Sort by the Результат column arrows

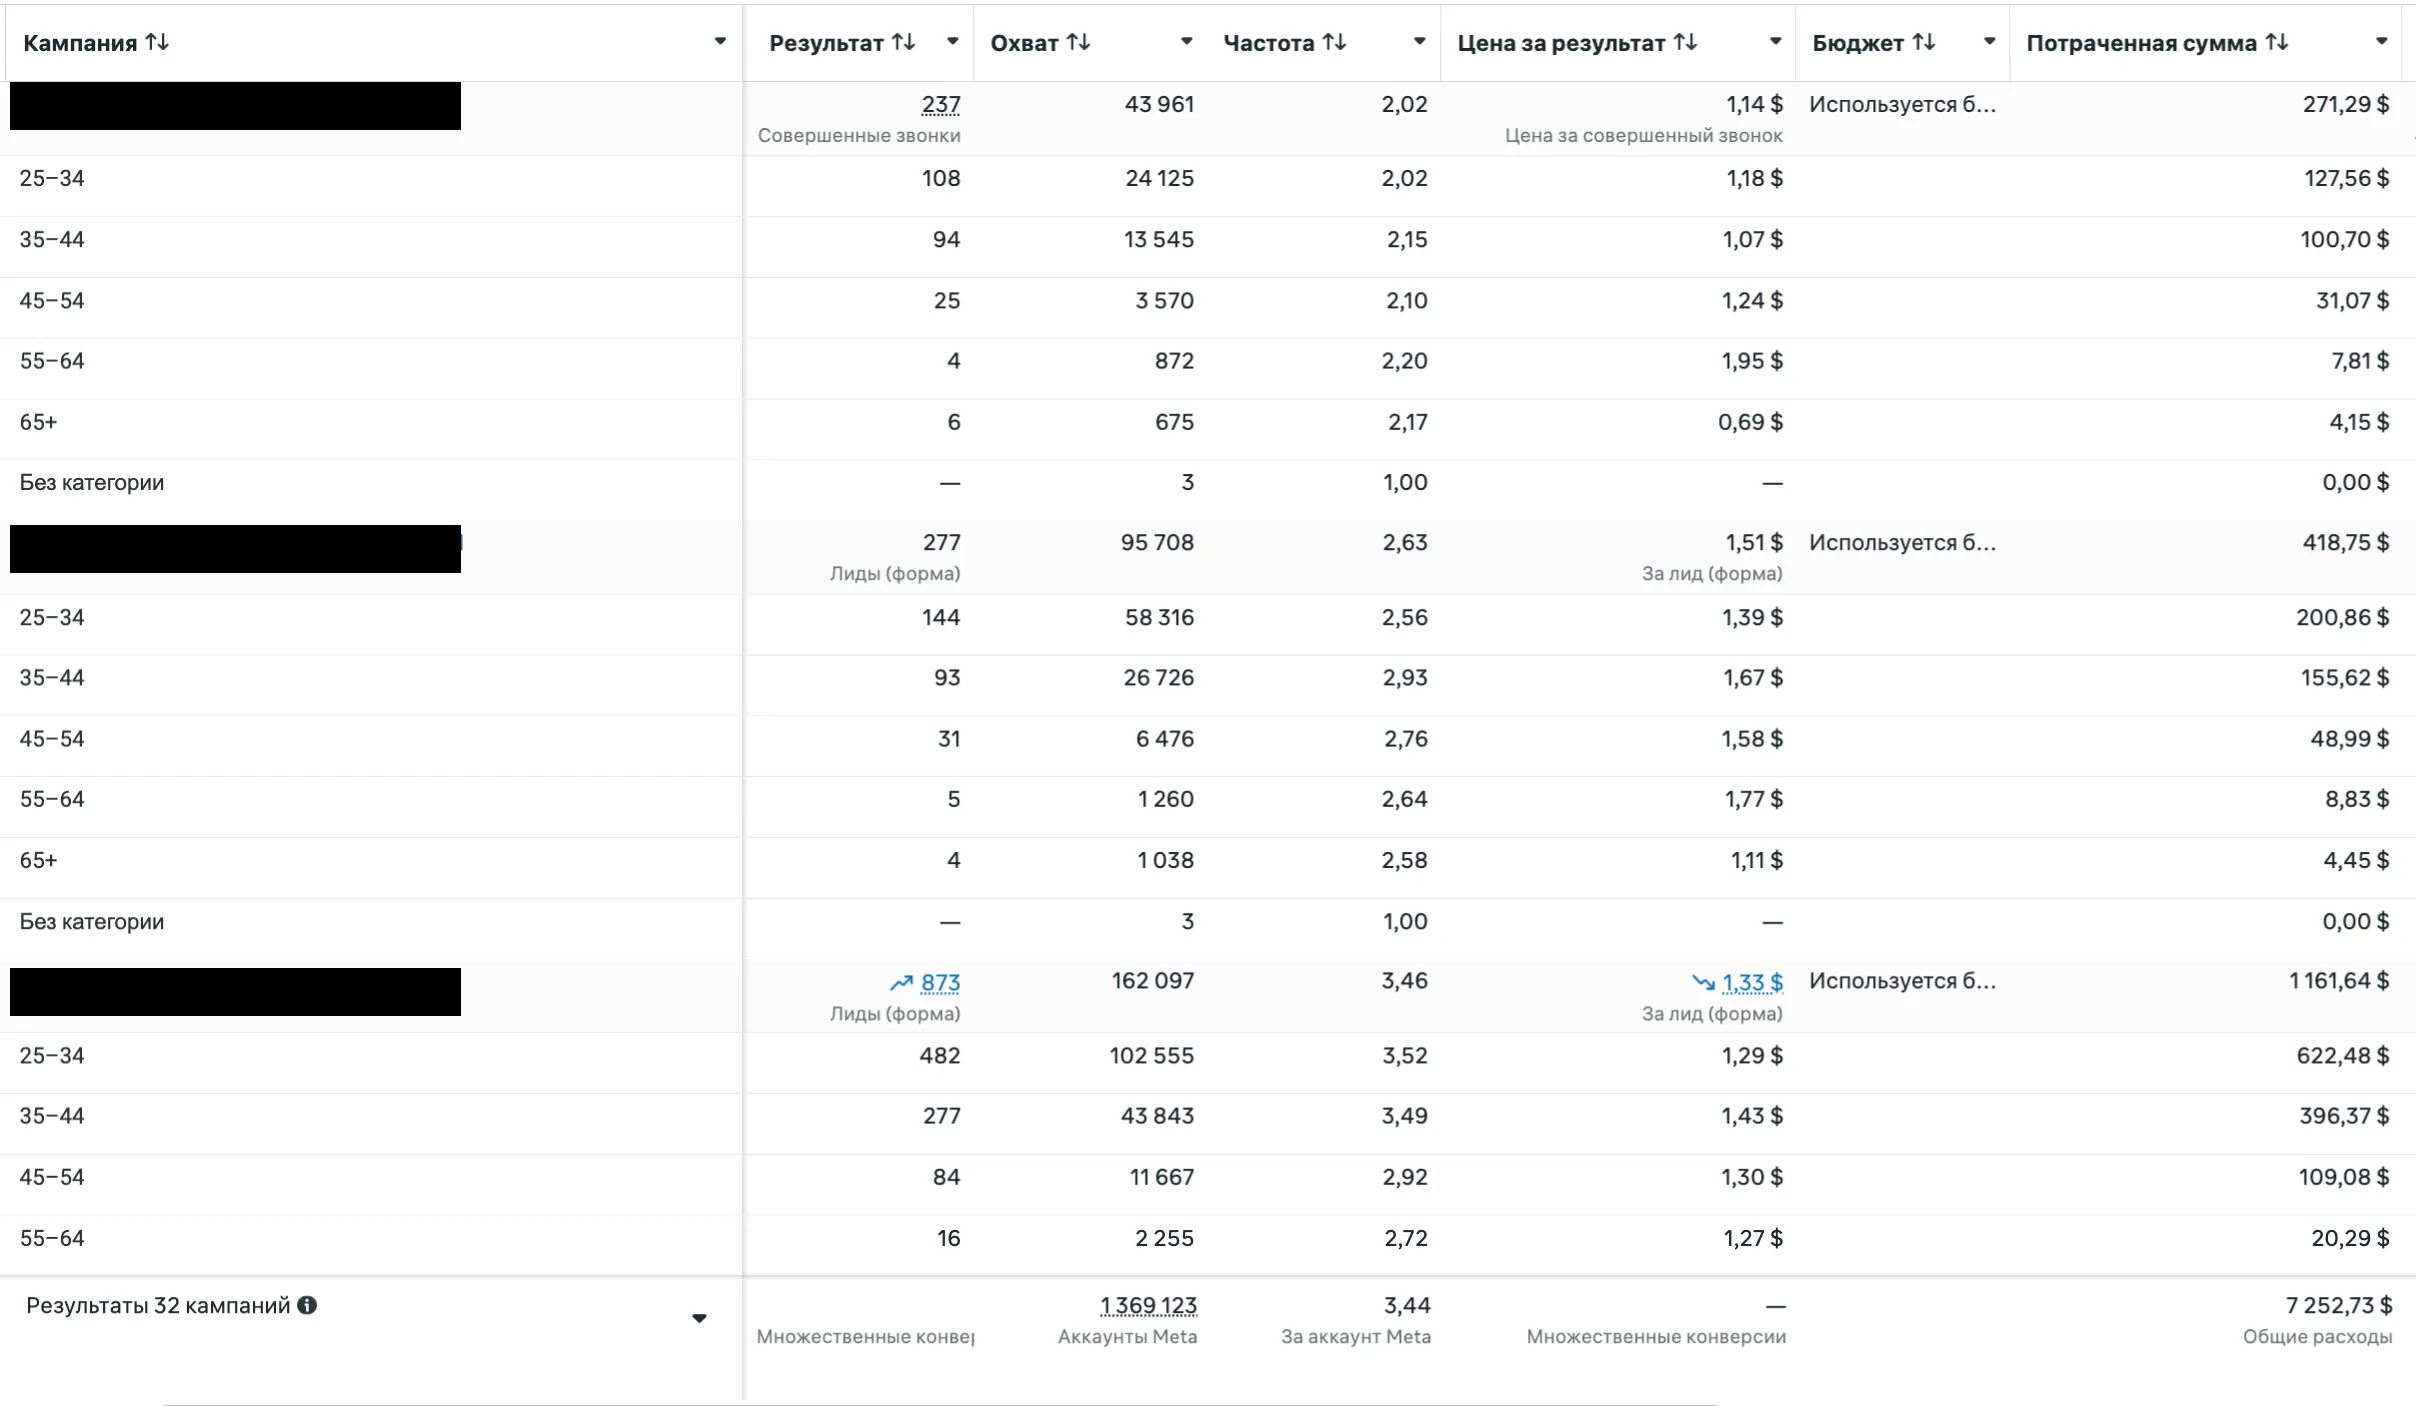(904, 42)
